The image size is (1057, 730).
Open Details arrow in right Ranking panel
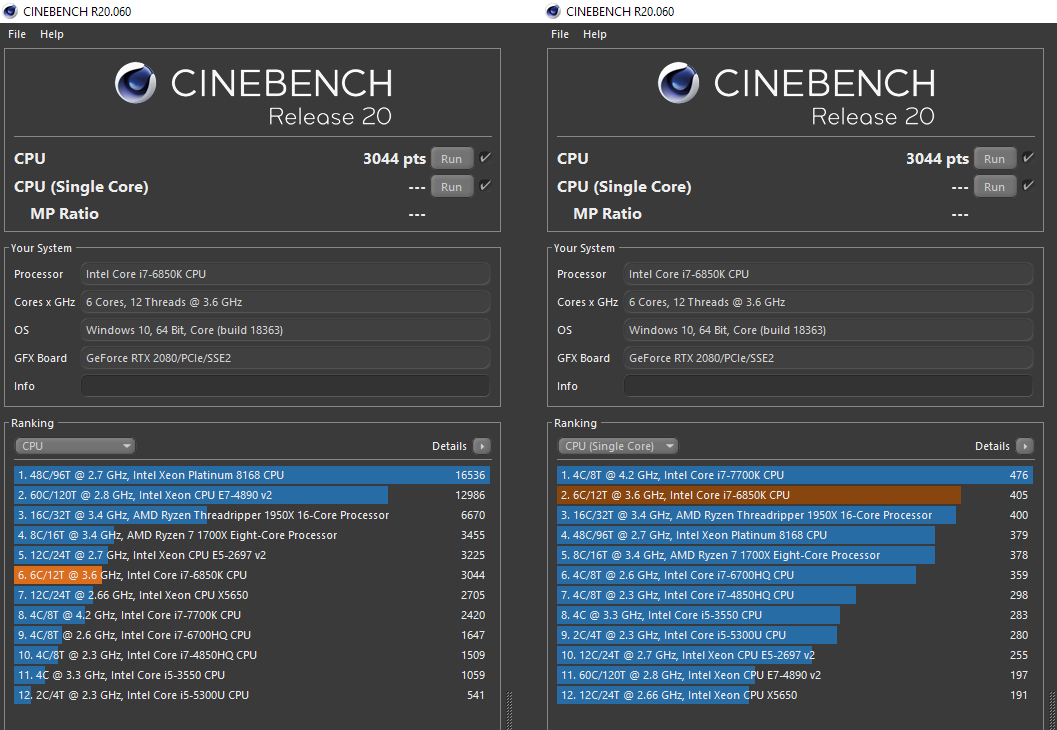(x=1025, y=446)
